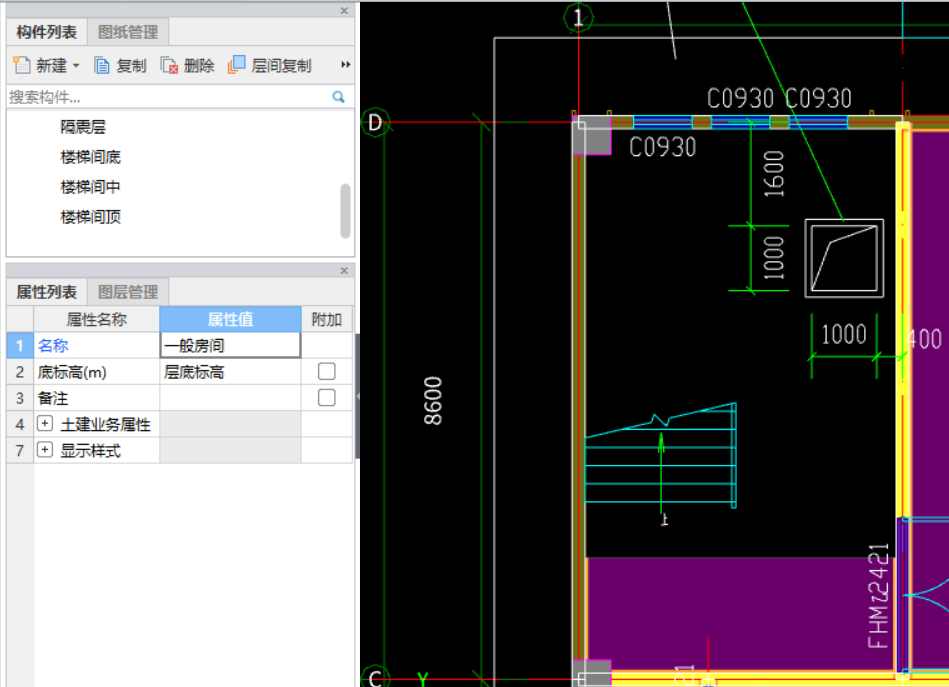Click the 删除 delete button

tap(188, 65)
